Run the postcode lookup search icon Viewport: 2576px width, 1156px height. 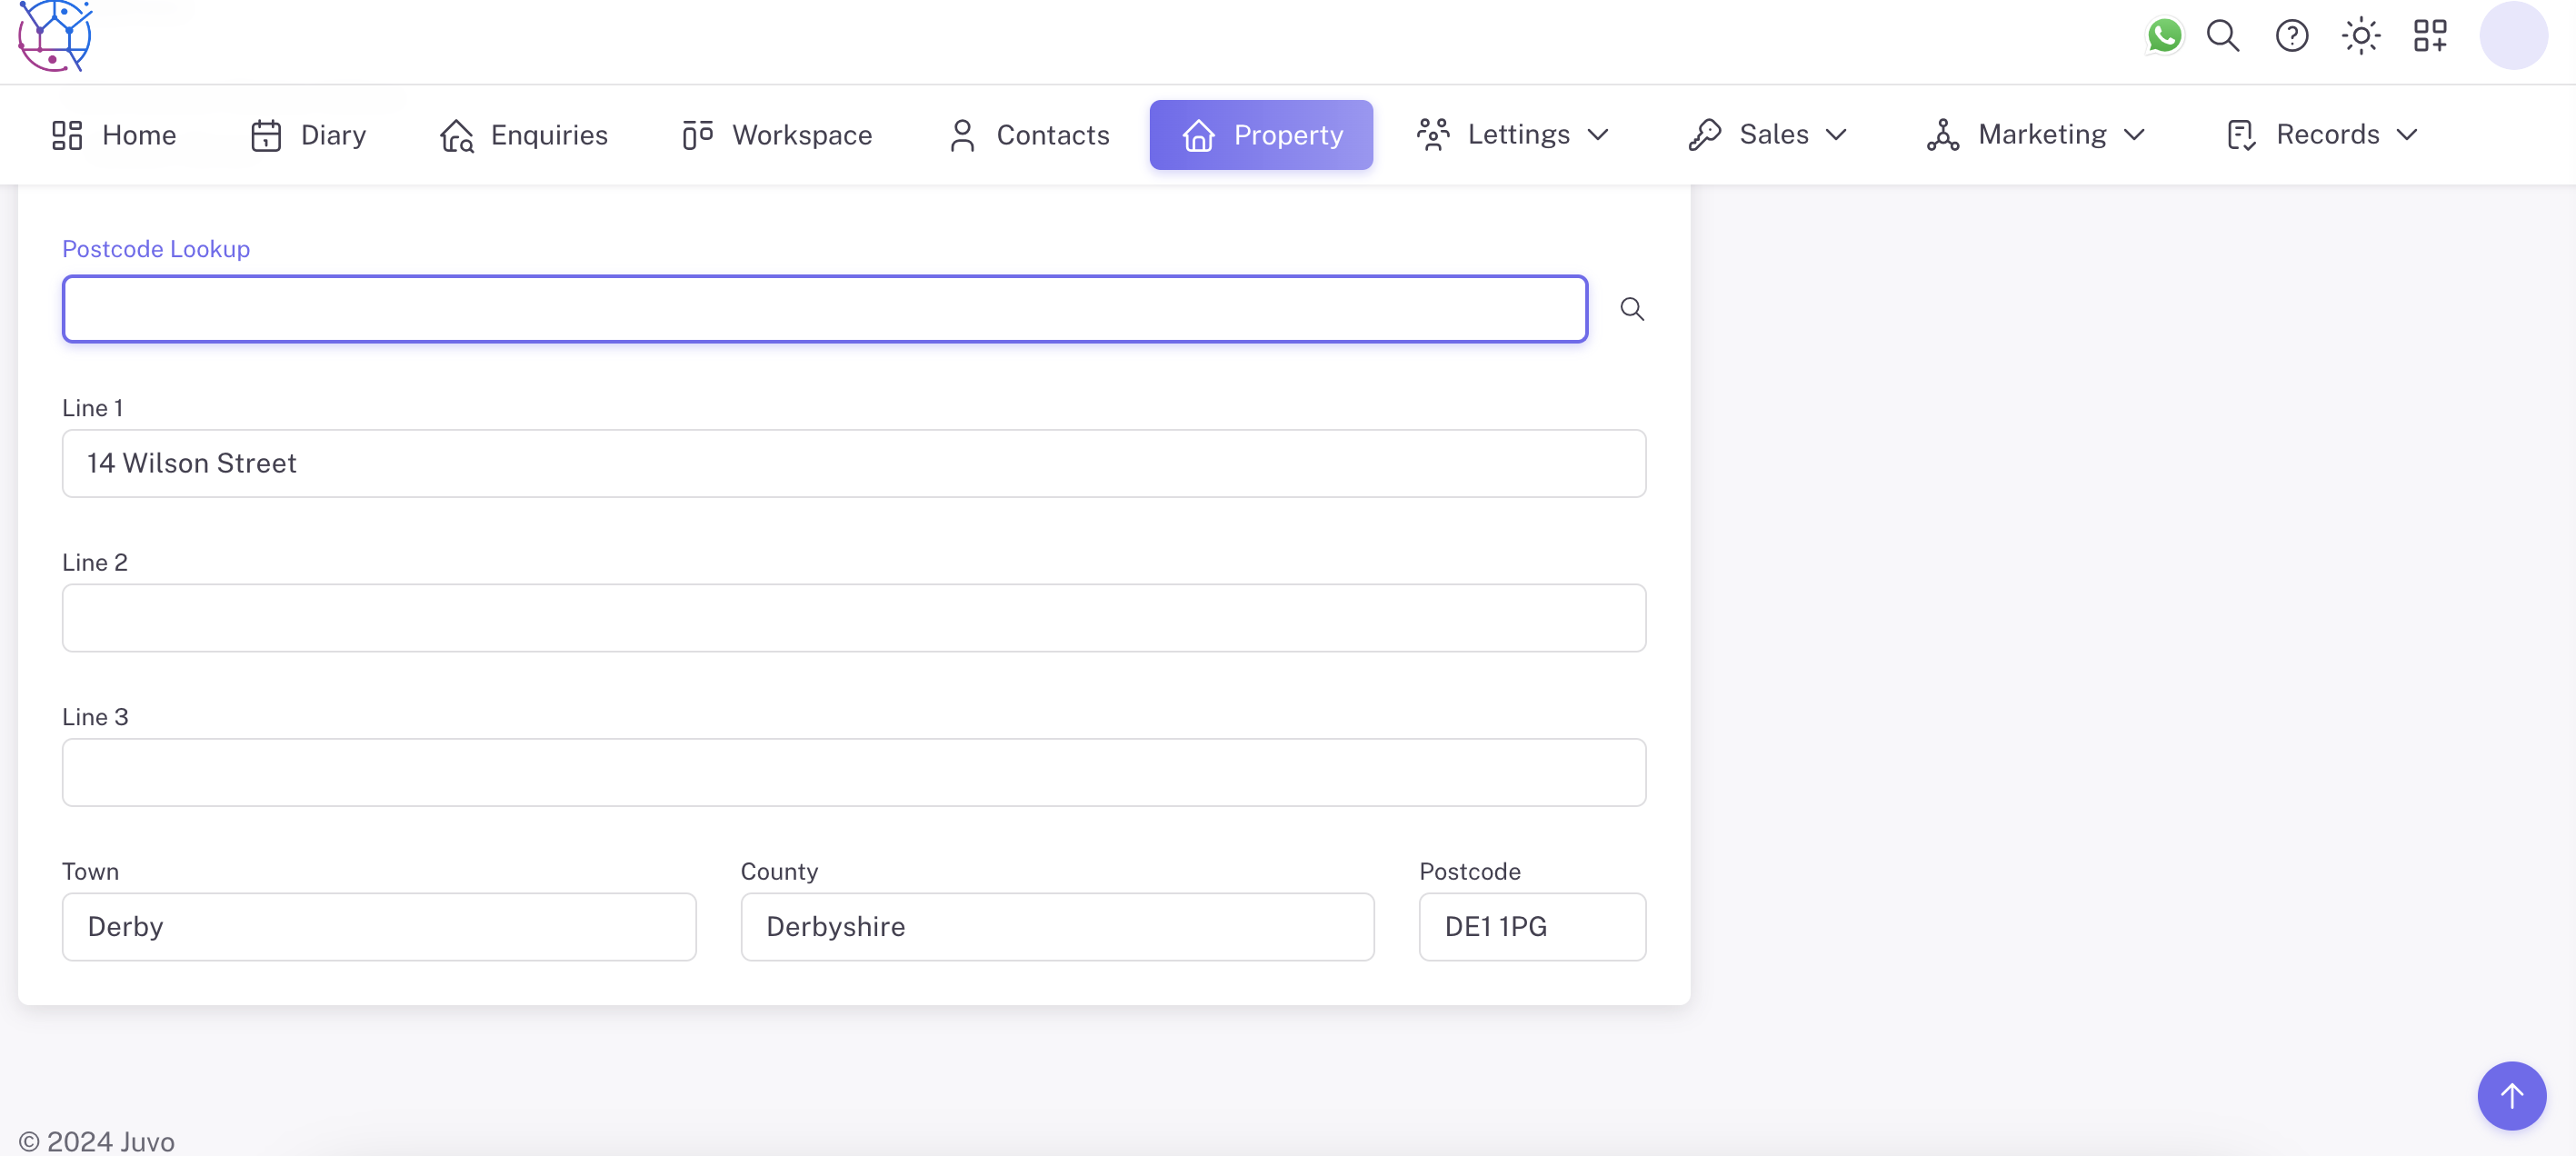(x=1632, y=308)
